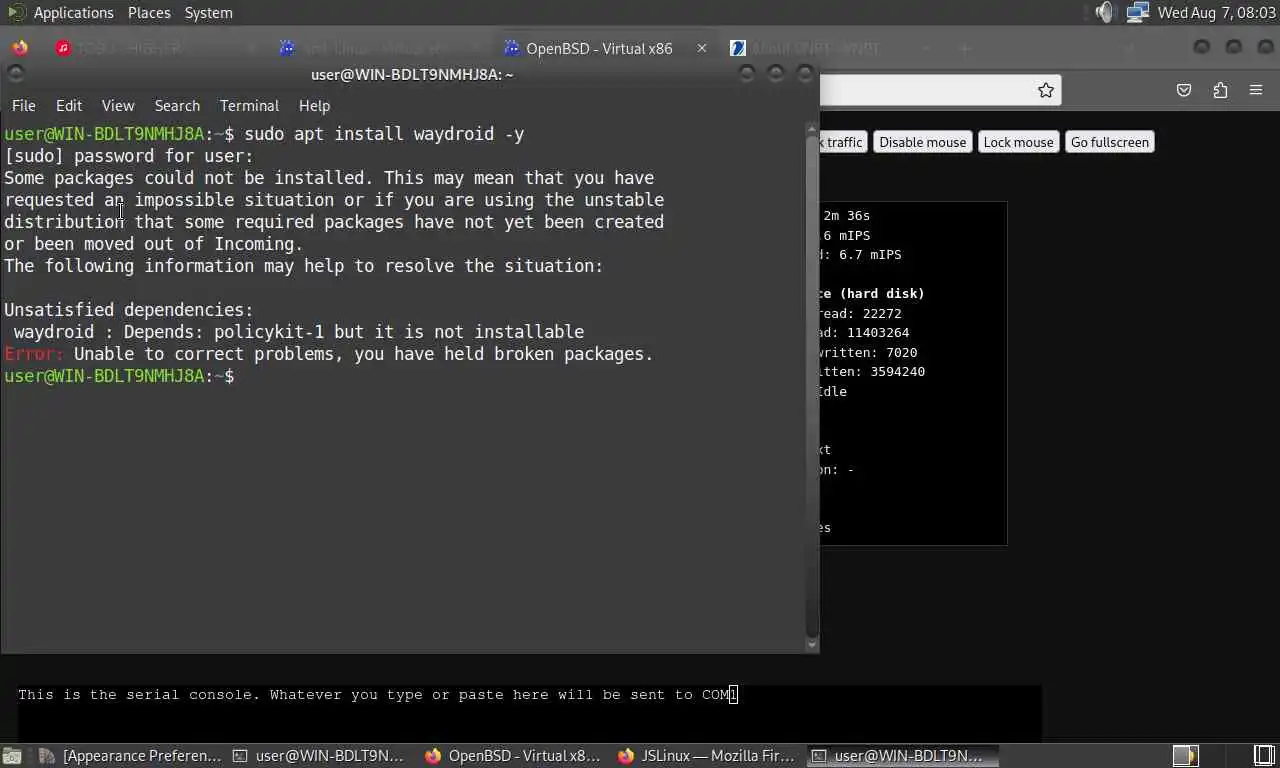This screenshot has height=768, width=1280.
Task: Click the Firefox icon left of the browser tabs
Action: (20, 48)
